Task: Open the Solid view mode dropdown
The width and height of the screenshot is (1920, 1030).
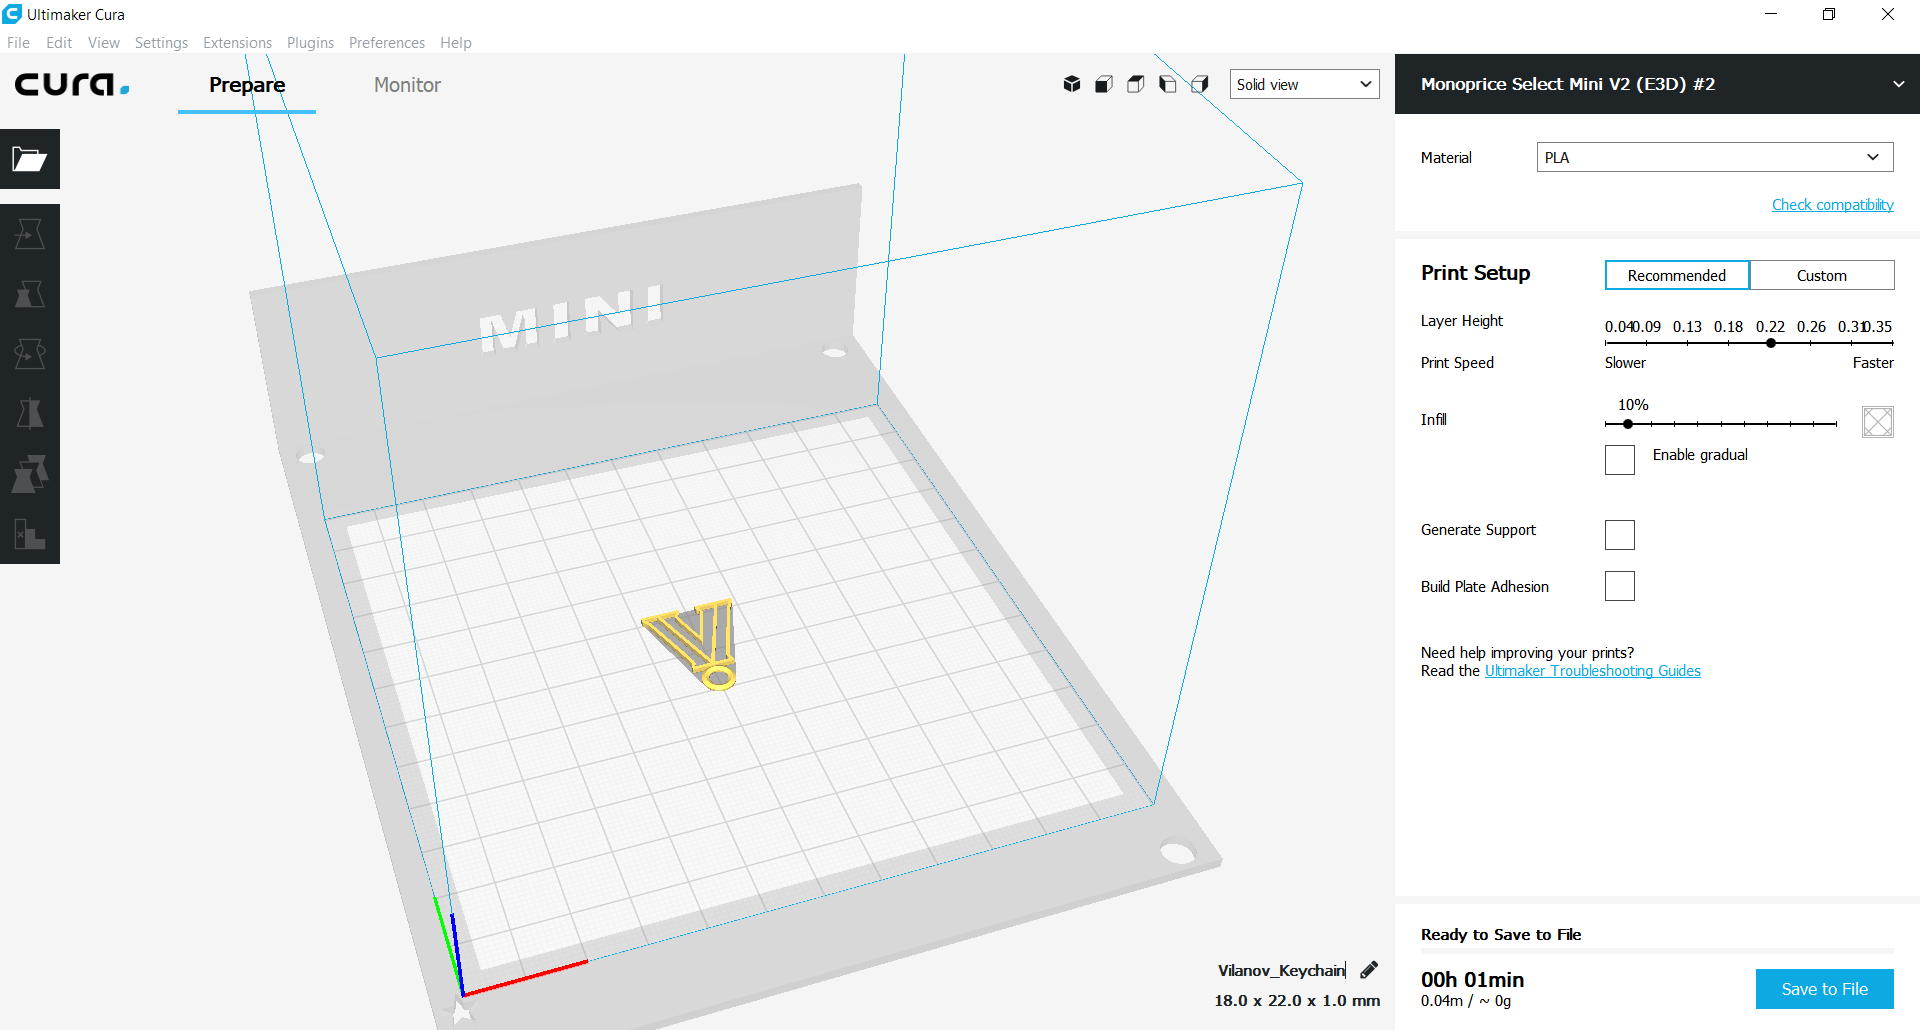Action: coord(1304,84)
